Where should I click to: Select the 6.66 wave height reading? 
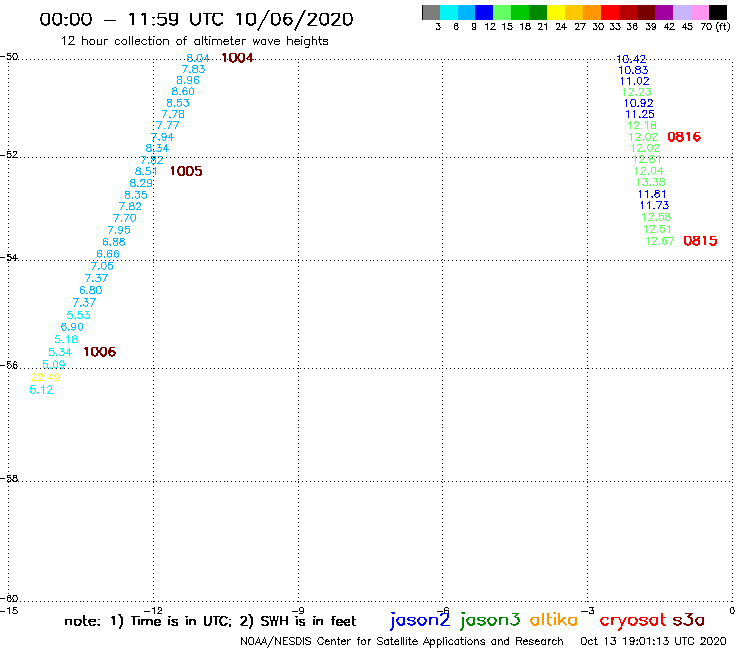(108, 254)
